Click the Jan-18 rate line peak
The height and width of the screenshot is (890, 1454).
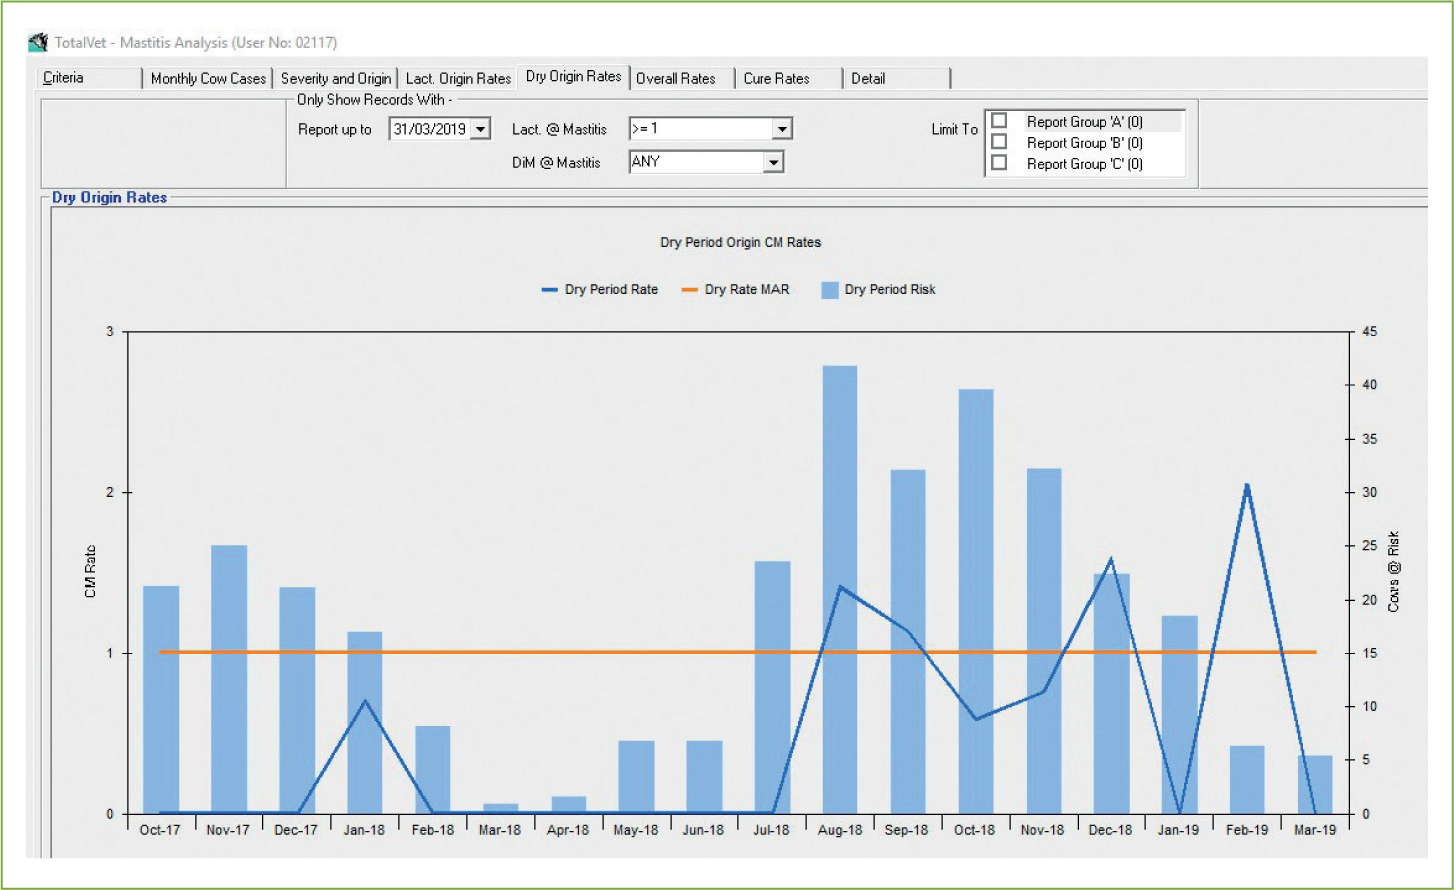(365, 701)
